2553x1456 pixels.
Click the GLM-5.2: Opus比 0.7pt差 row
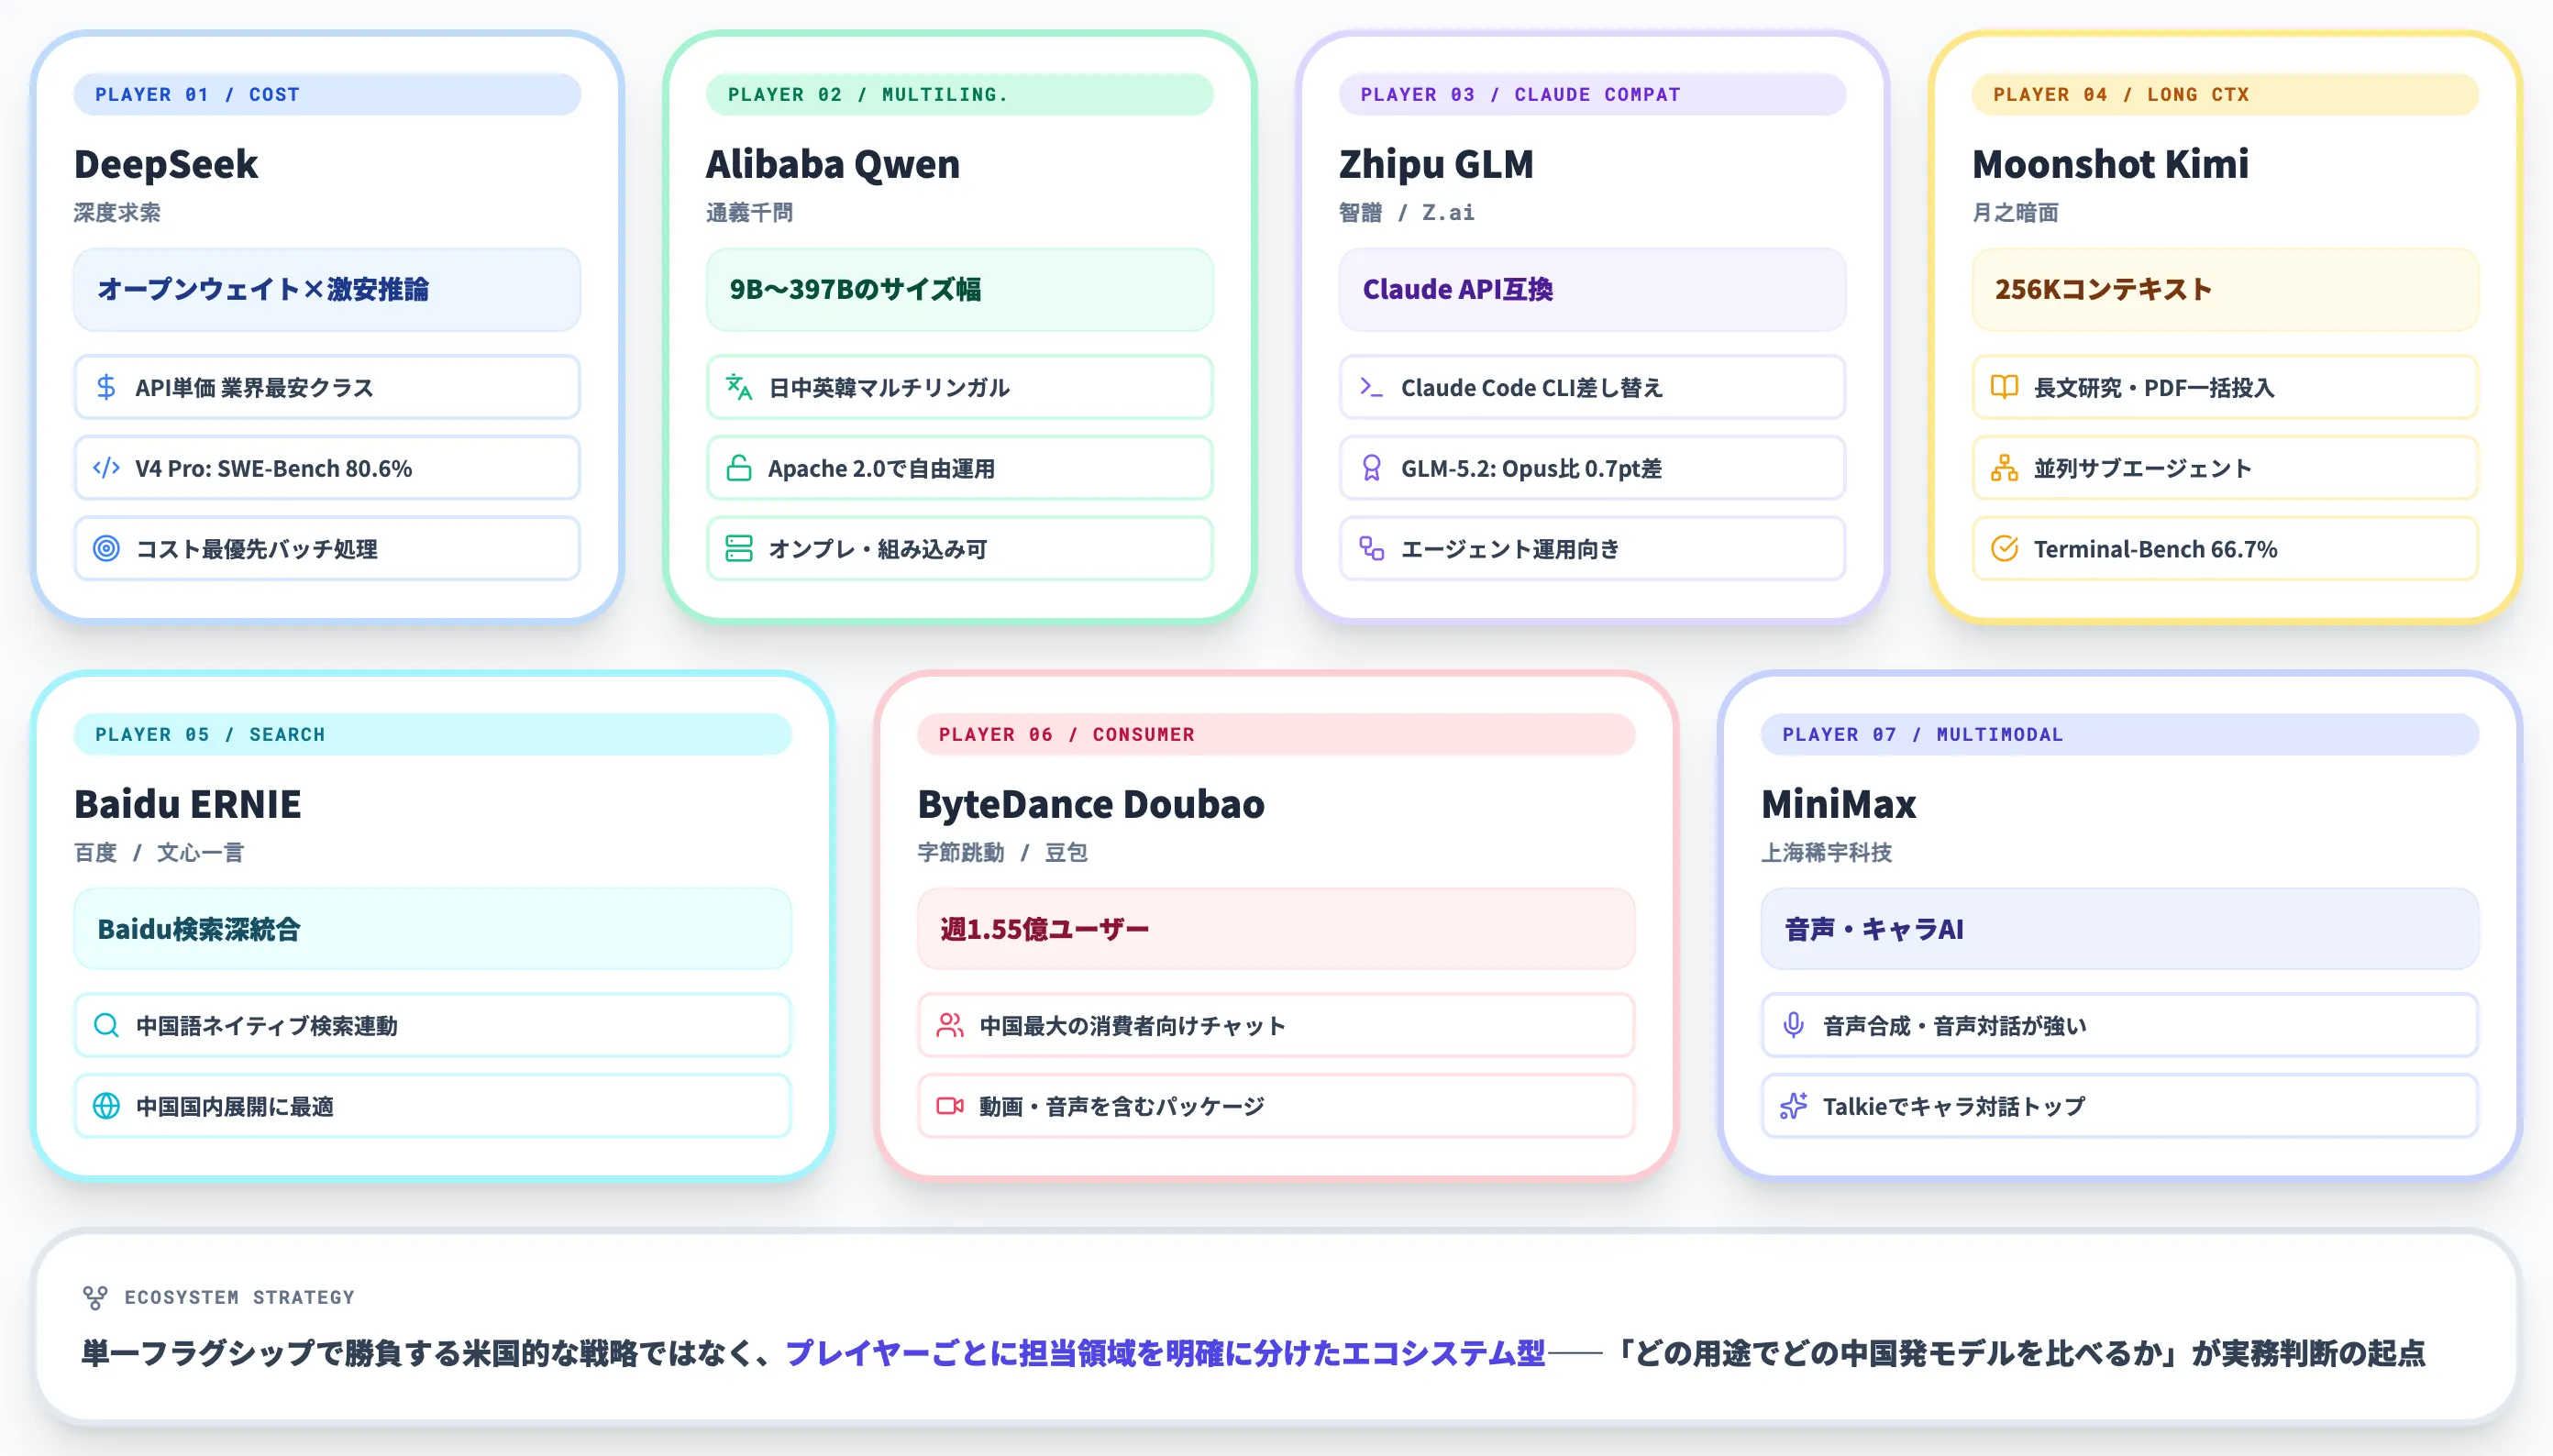[x=1592, y=468]
